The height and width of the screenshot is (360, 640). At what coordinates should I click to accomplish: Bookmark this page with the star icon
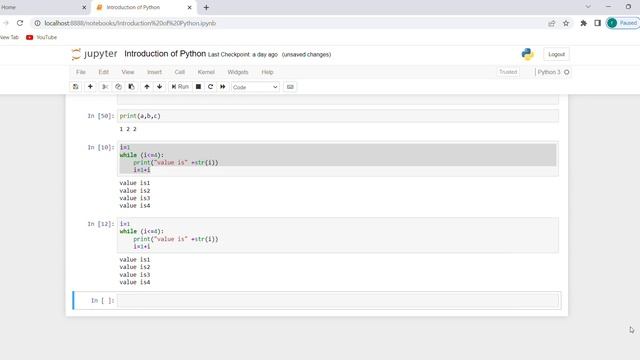point(566,23)
